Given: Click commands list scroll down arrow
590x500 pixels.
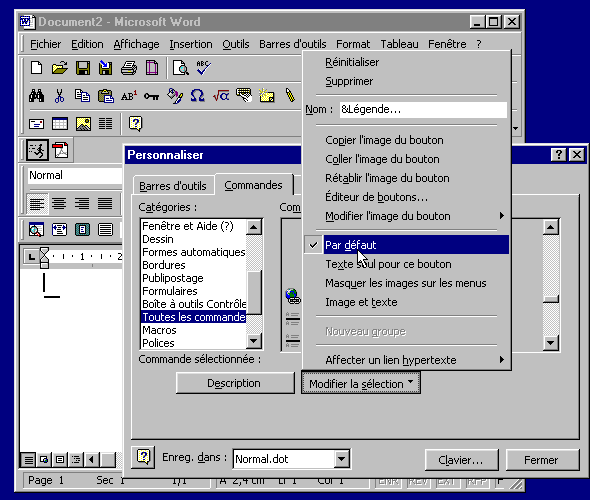Looking at the screenshot, I should click(x=551, y=342).
